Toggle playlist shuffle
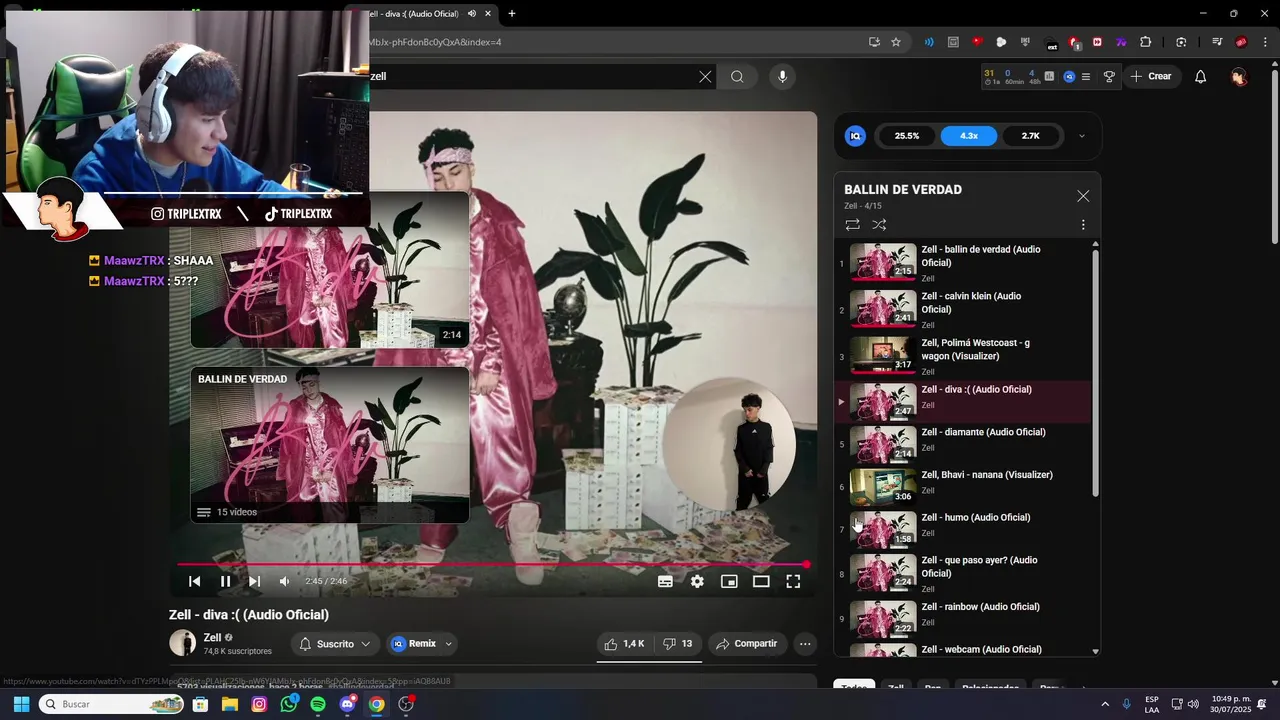Viewport: 1280px width, 720px height. tap(879, 225)
